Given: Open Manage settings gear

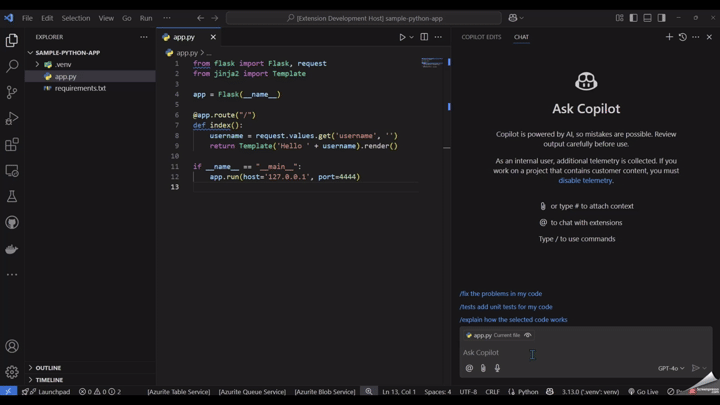Looking at the screenshot, I should 12,372.
